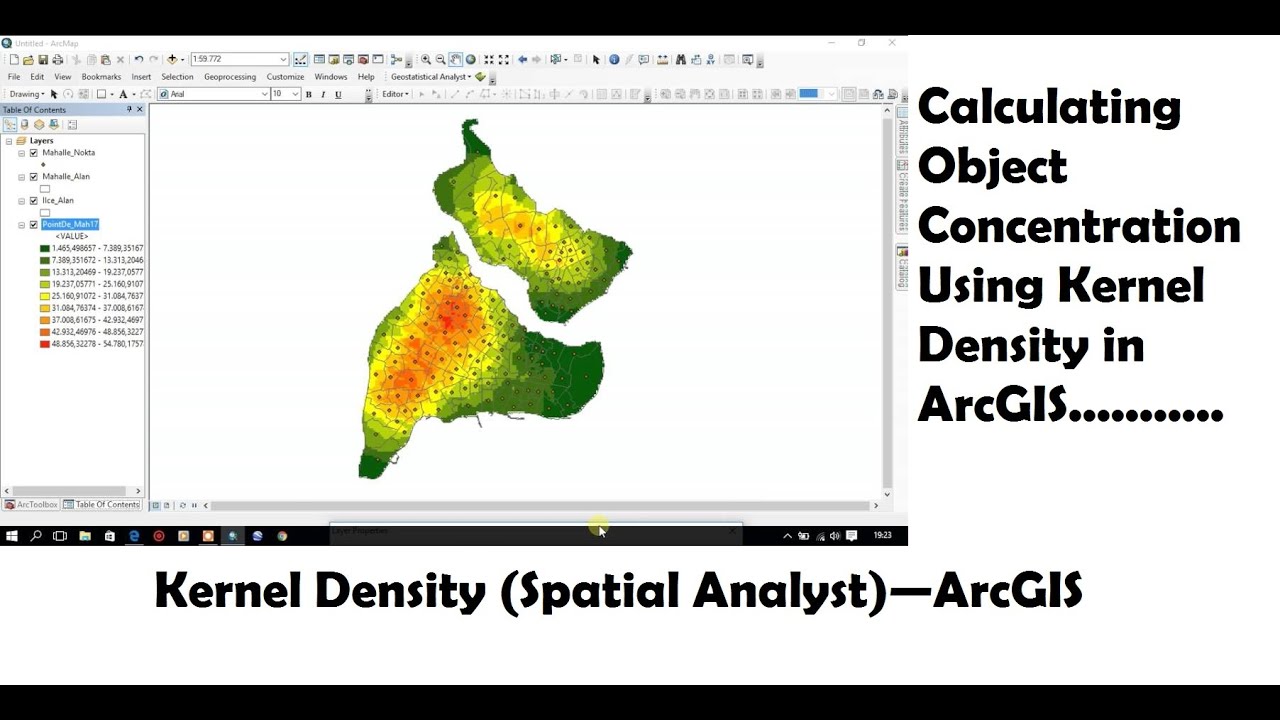Apply bold text formatting
Screen dimensions: 1280x720
(308, 94)
